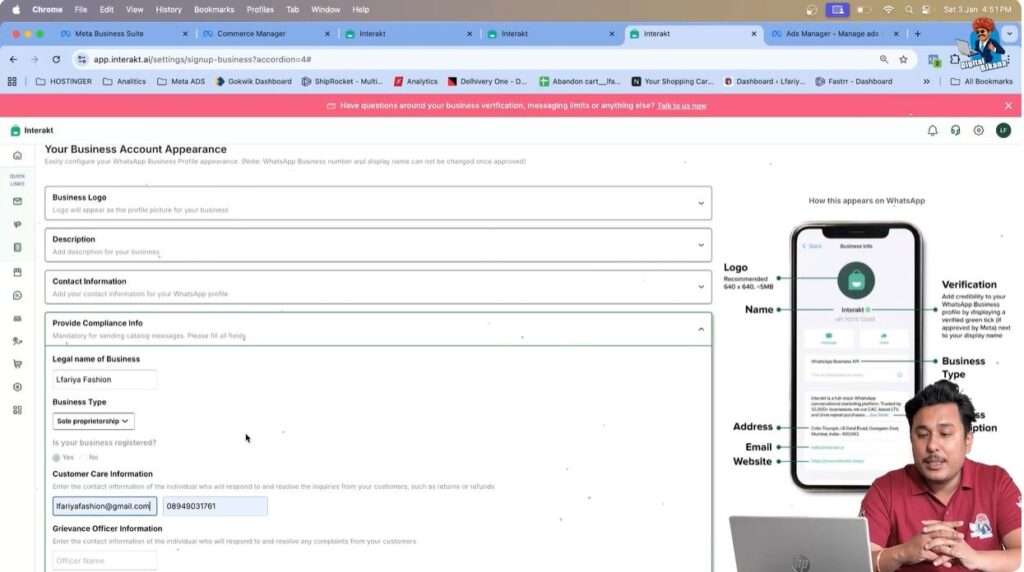1024x572 pixels.
Task: Open the Gokwik Dashboard bookmark
Action: [x=253, y=82]
